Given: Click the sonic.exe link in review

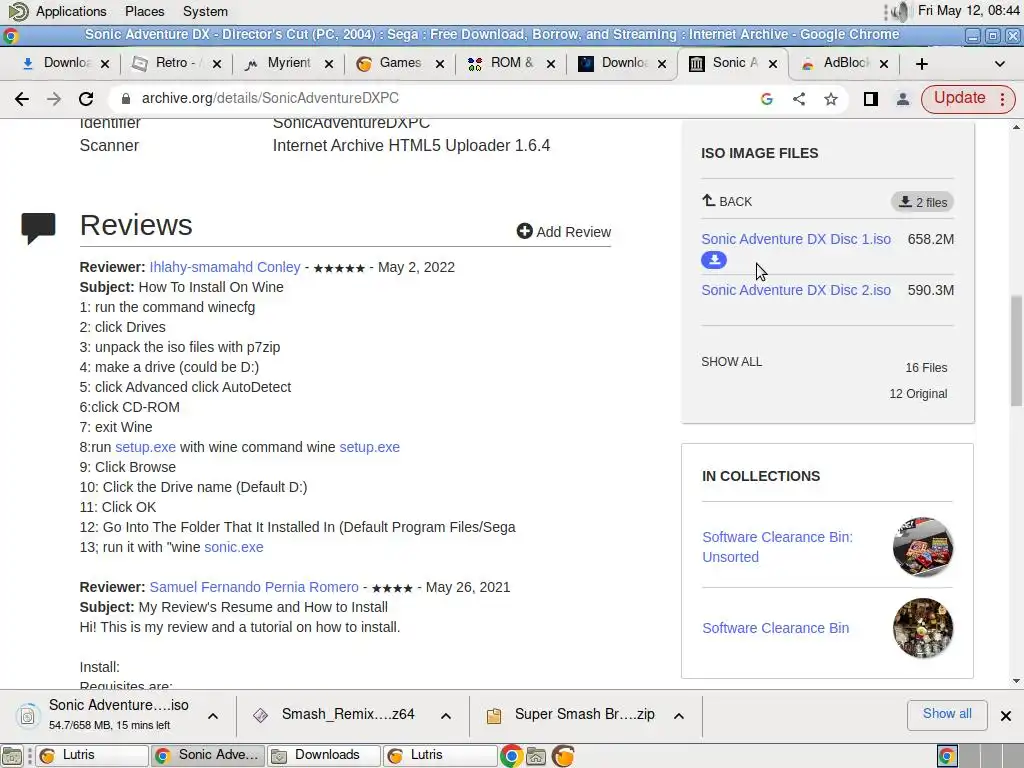Looking at the screenshot, I should pos(234,547).
